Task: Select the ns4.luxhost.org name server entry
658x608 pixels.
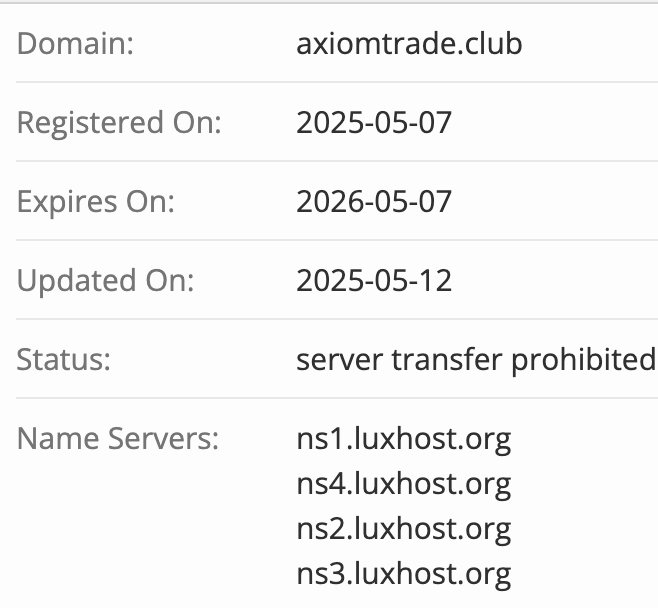Action: [x=403, y=484]
